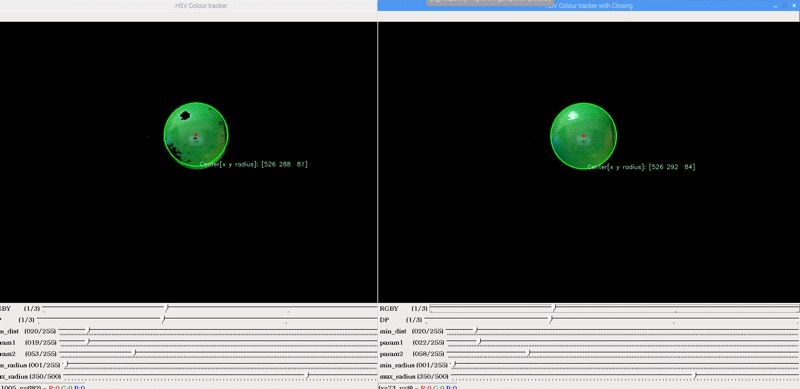Screen dimensions: 800x389
Task: Click param1 (019/255) slider handle in left window
Action: 88,342
